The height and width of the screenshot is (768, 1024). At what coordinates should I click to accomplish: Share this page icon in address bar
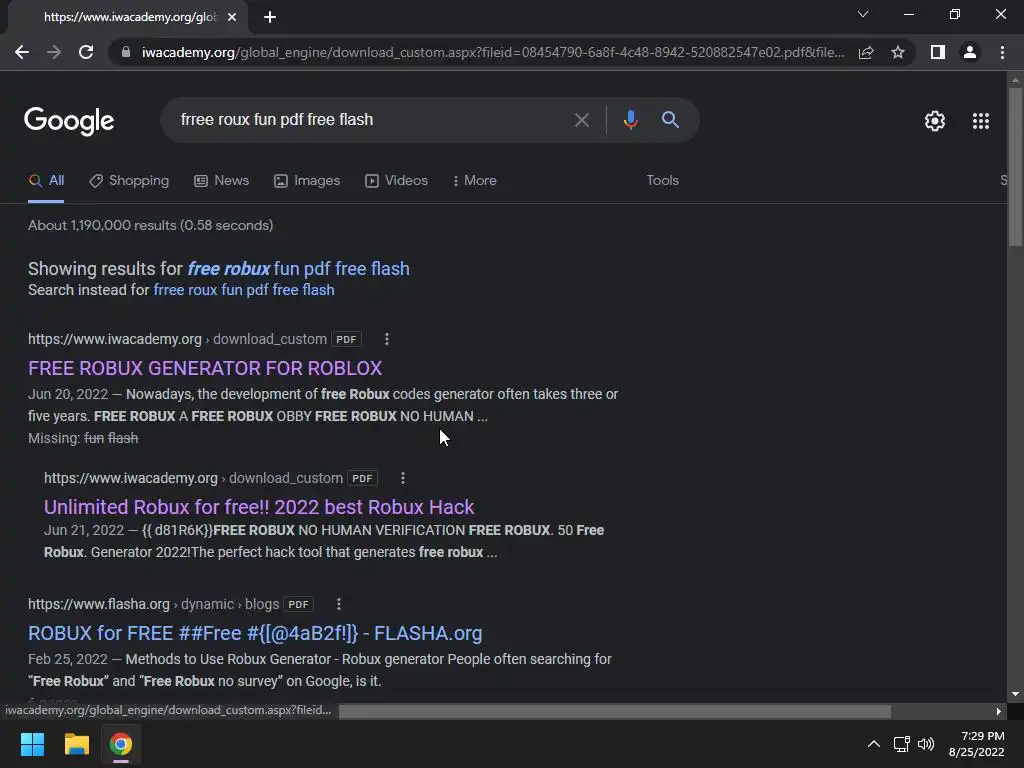pos(866,52)
